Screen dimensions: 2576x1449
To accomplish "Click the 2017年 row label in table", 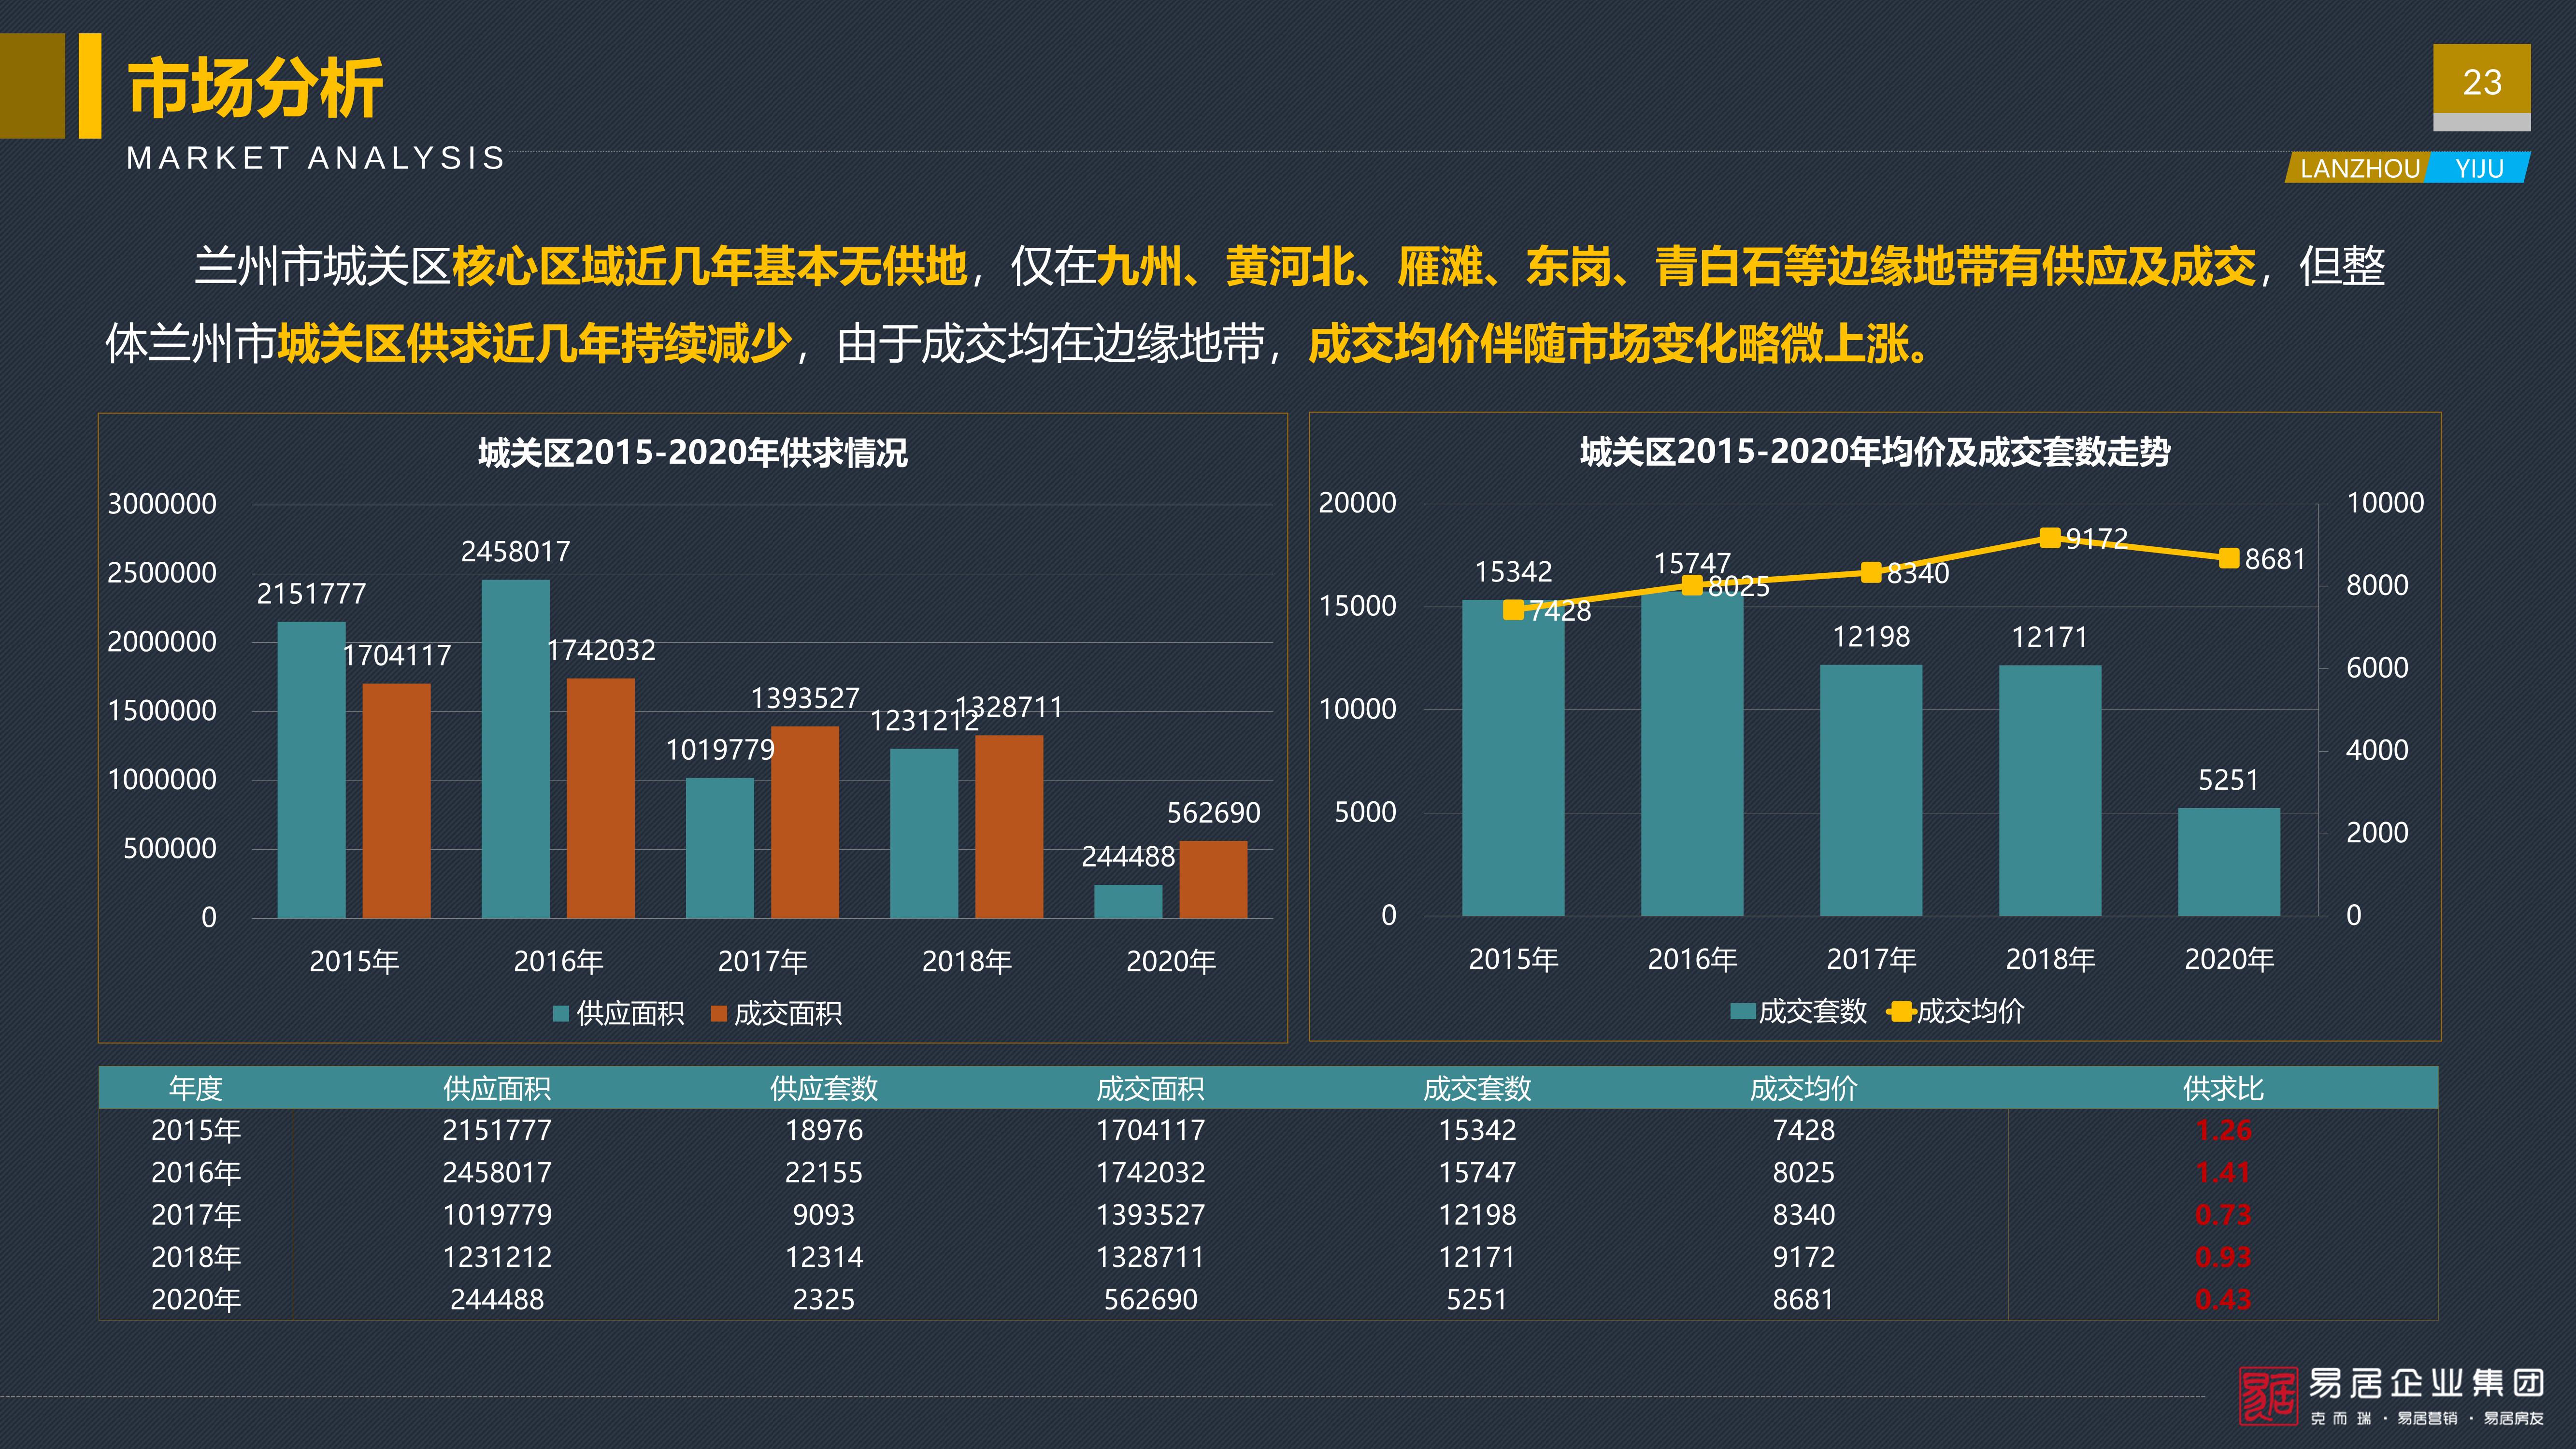I will 196,1215.
